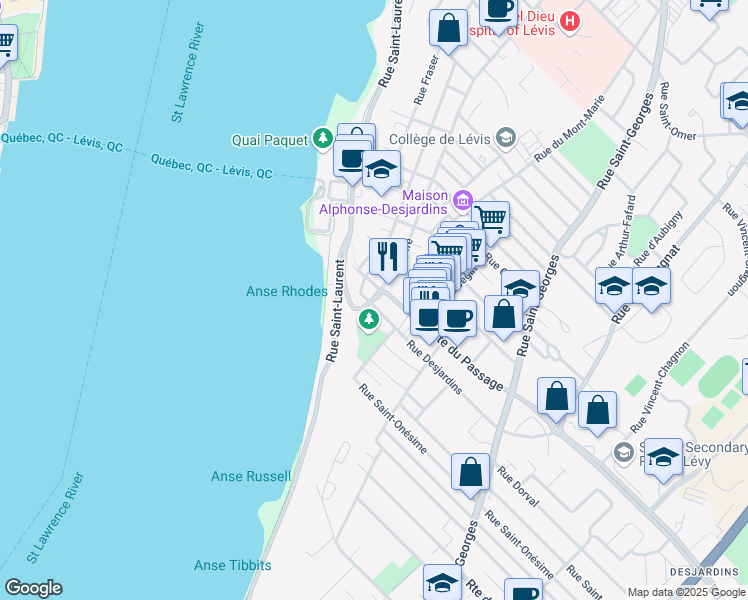Viewport: 748px width, 600px height.
Task: Click the Anse Tibbits label
Action: pos(233,565)
